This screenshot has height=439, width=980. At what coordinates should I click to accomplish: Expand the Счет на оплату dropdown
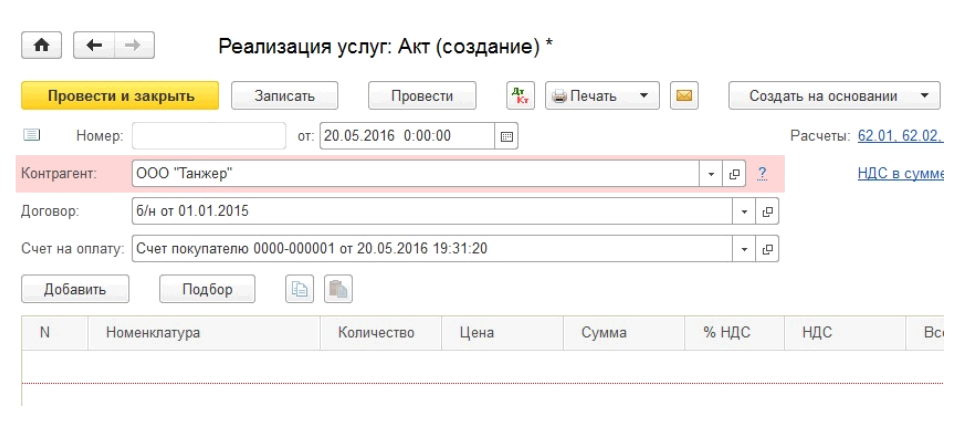click(x=745, y=249)
